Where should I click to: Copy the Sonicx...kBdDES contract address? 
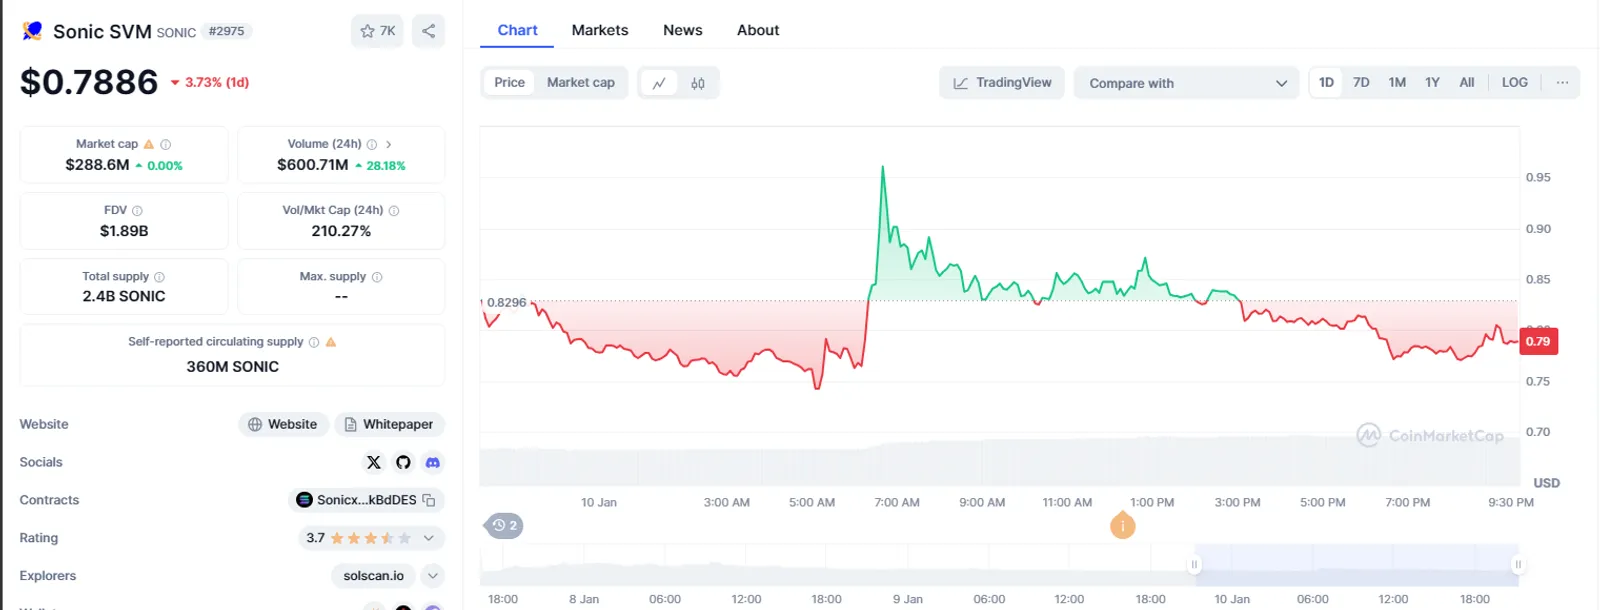click(x=429, y=500)
